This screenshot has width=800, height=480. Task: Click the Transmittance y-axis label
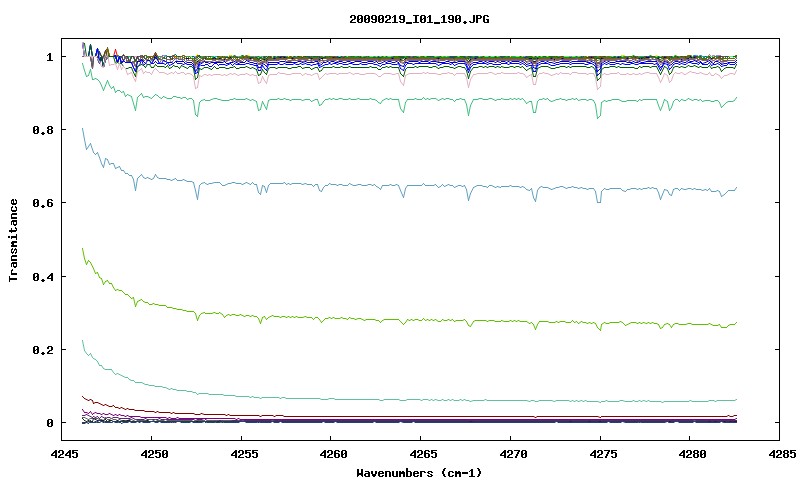click(14, 240)
